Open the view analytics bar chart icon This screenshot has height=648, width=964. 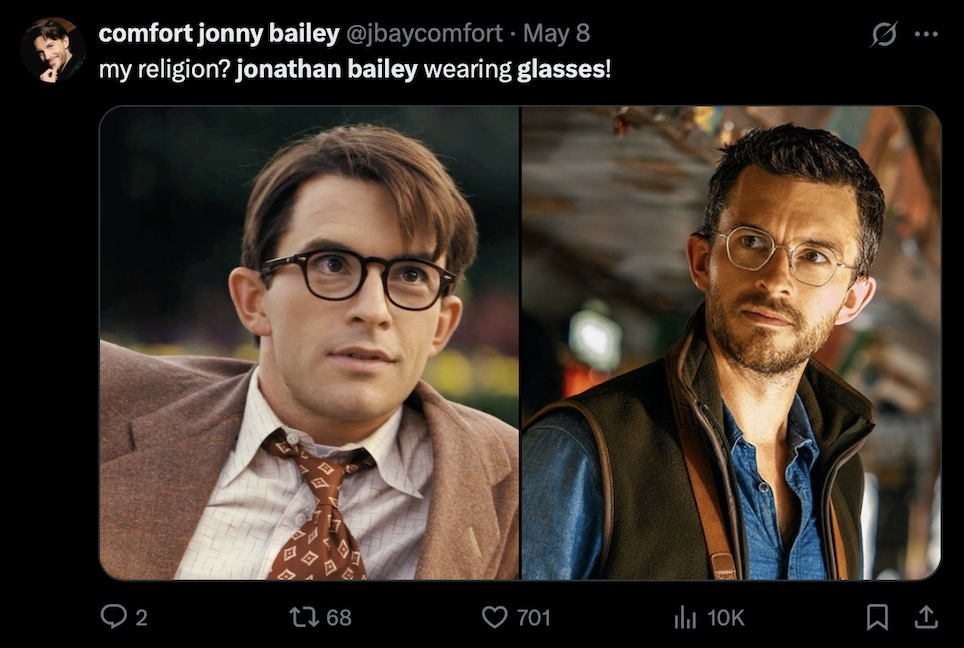tap(685, 618)
